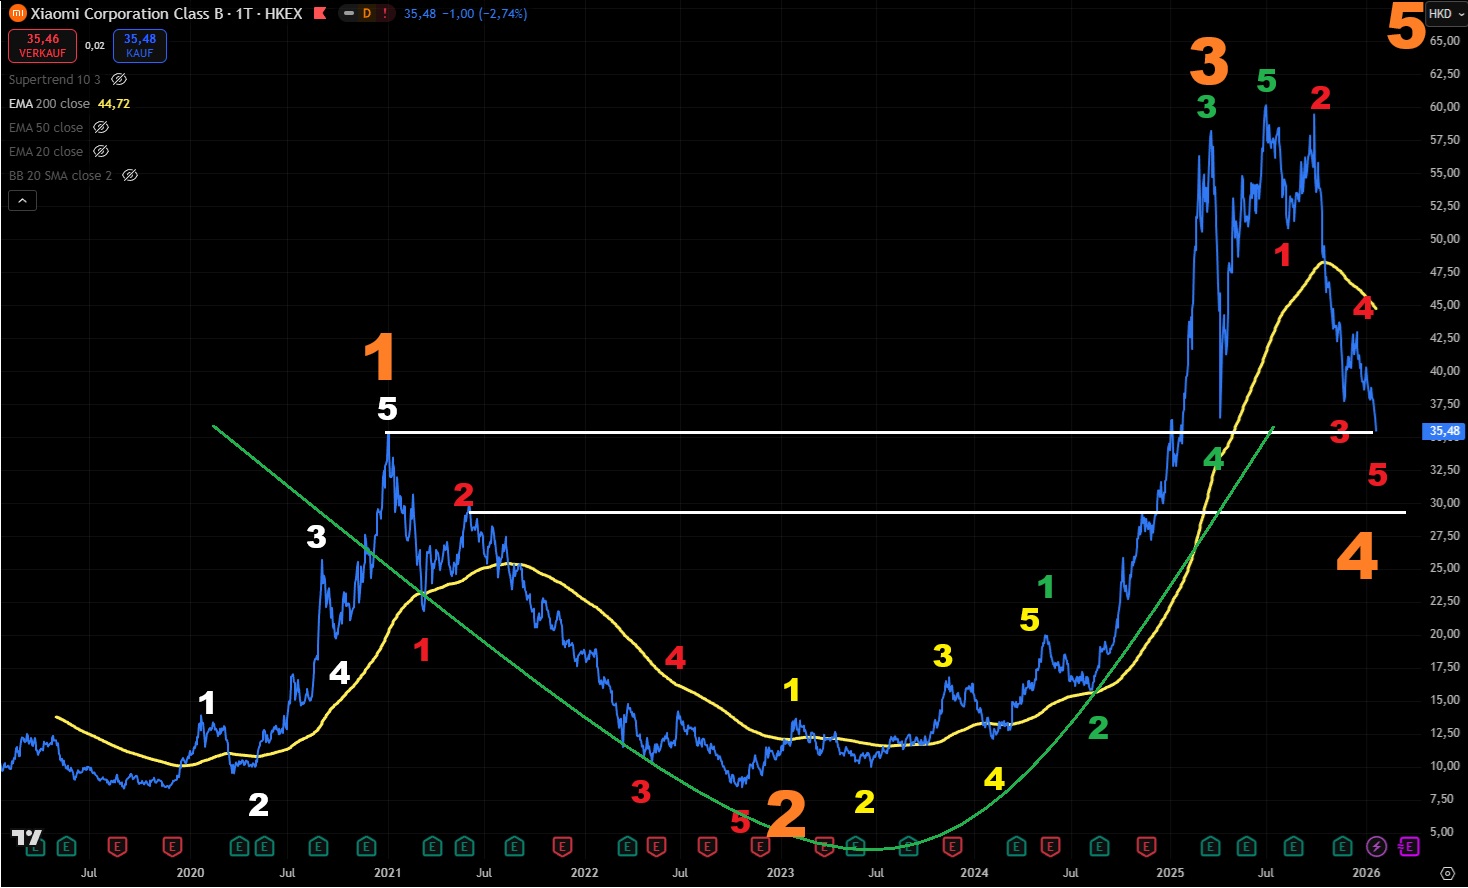The height and width of the screenshot is (888, 1468).
Task: Click the current price label 35,48 on the price axis
Action: click(x=1443, y=431)
